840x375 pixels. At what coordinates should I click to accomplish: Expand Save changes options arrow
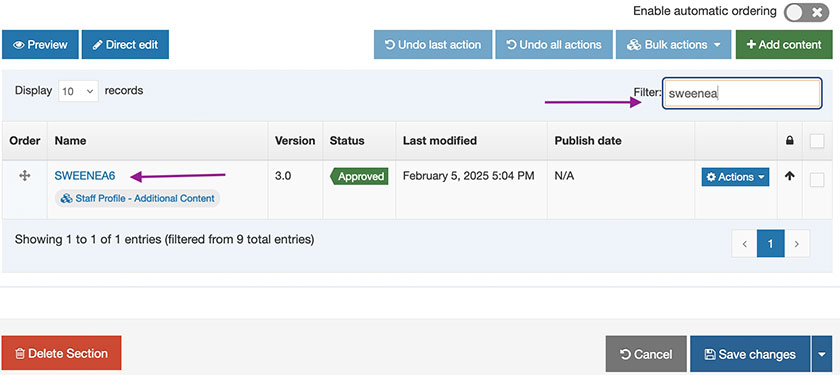pos(822,354)
